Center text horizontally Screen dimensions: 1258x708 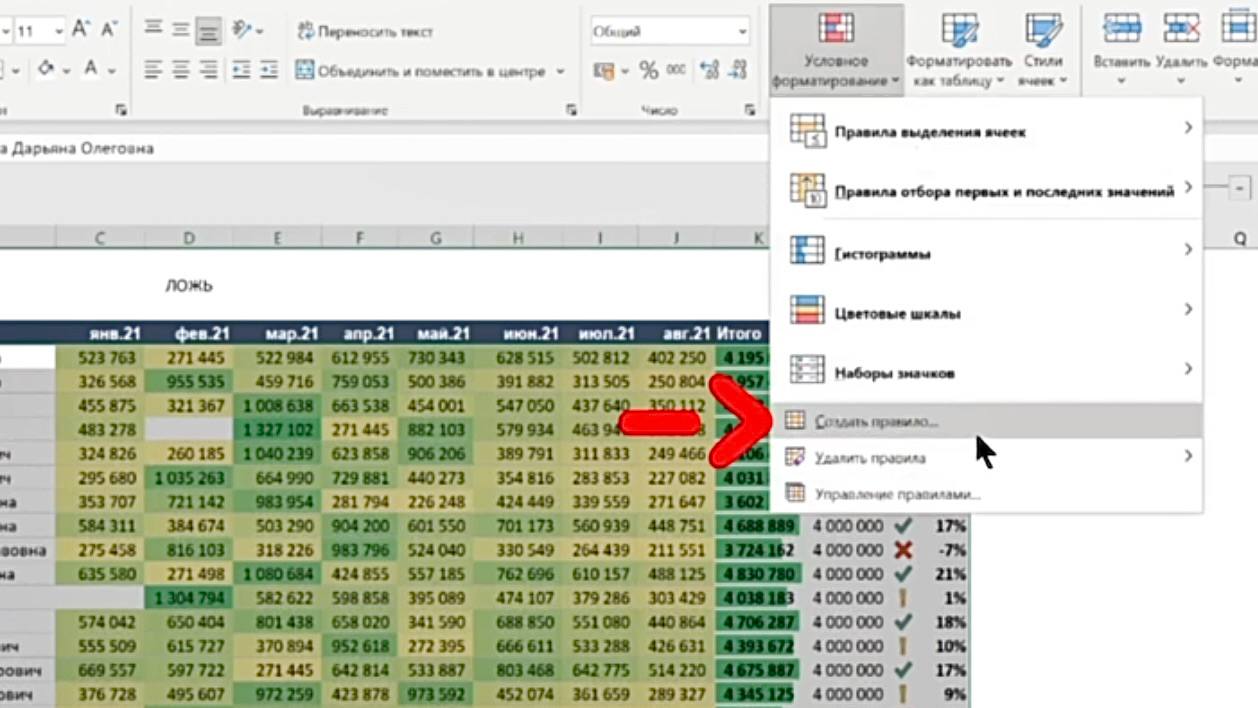pyautogui.click(x=181, y=70)
